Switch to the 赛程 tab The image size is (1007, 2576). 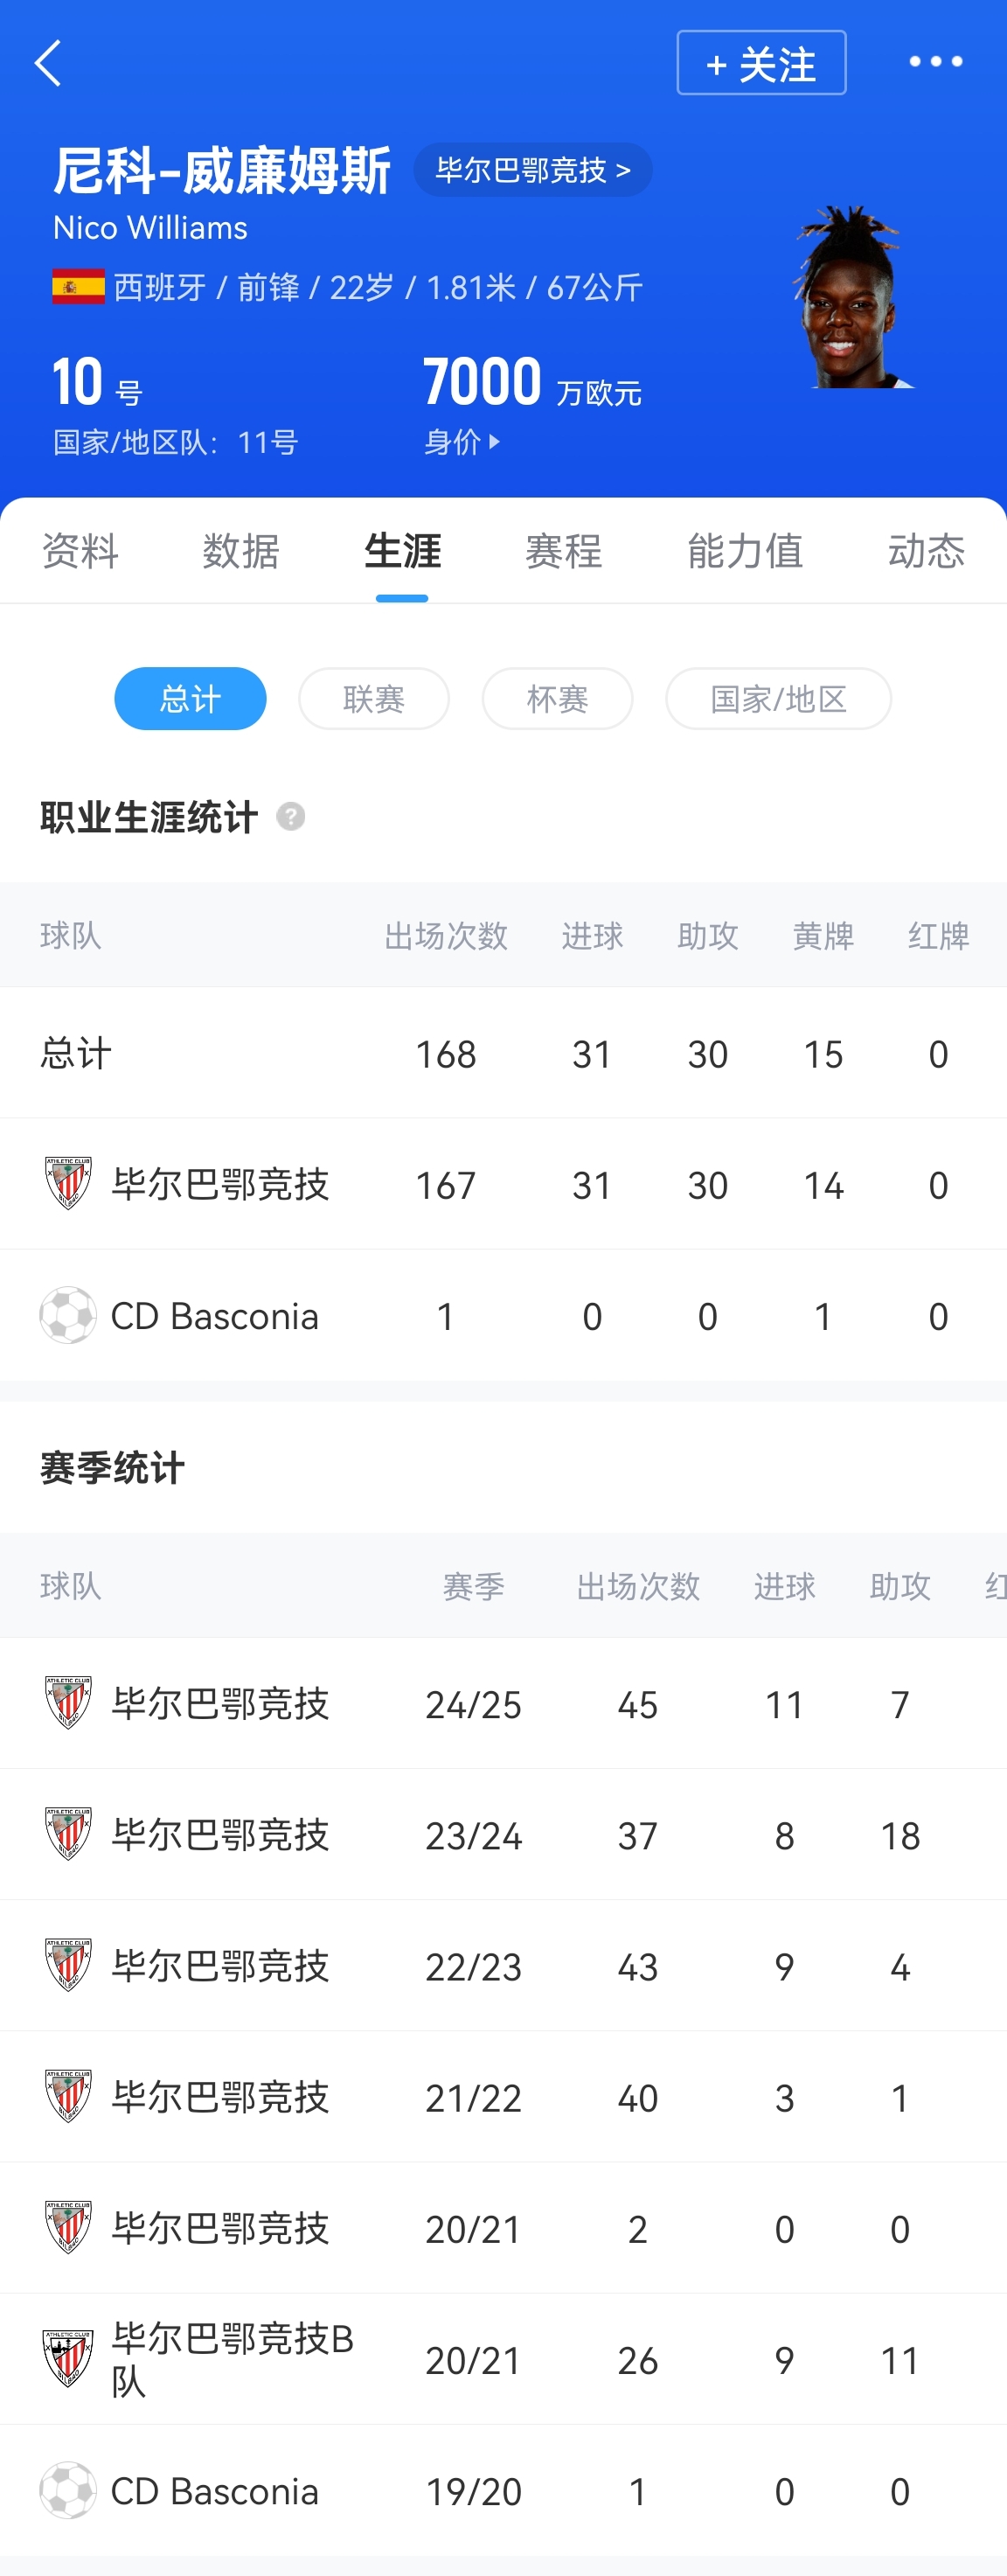[563, 551]
